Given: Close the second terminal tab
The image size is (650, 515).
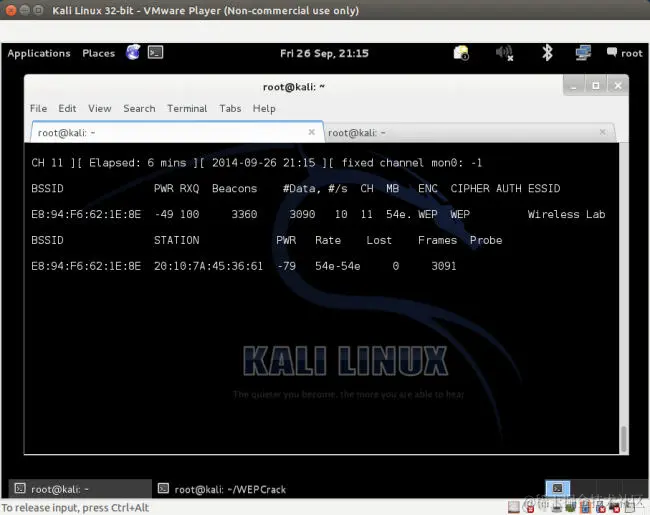Looking at the screenshot, I should [602, 132].
